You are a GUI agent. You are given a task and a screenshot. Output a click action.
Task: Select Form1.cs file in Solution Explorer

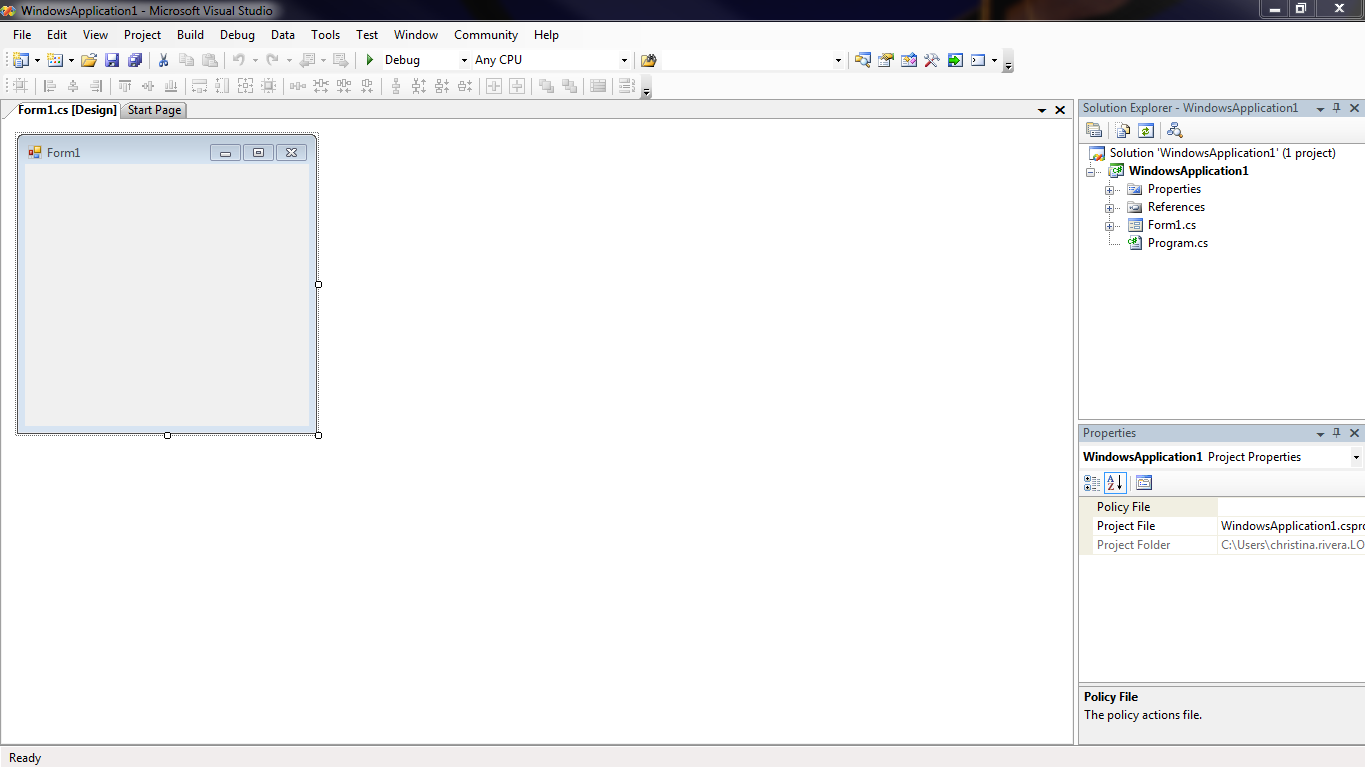(x=1171, y=225)
